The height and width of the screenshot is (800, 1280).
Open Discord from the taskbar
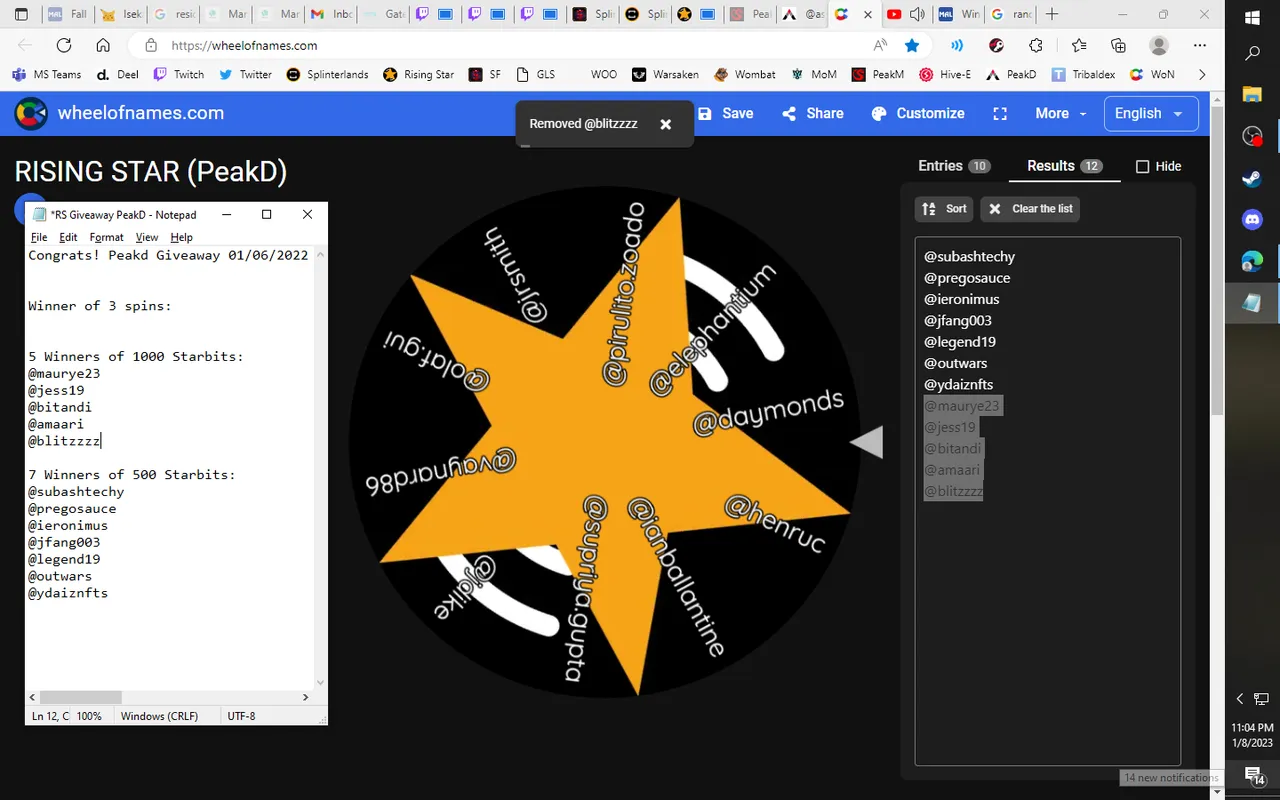coord(1252,219)
